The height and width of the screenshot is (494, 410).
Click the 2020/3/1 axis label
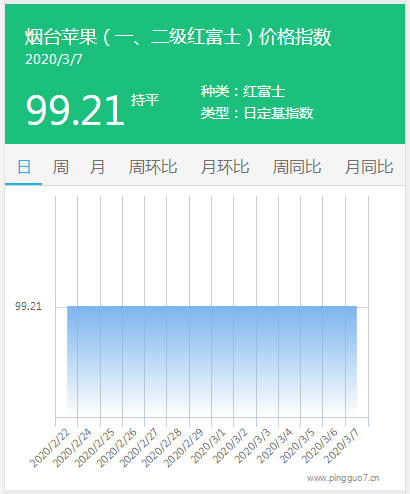(208, 446)
